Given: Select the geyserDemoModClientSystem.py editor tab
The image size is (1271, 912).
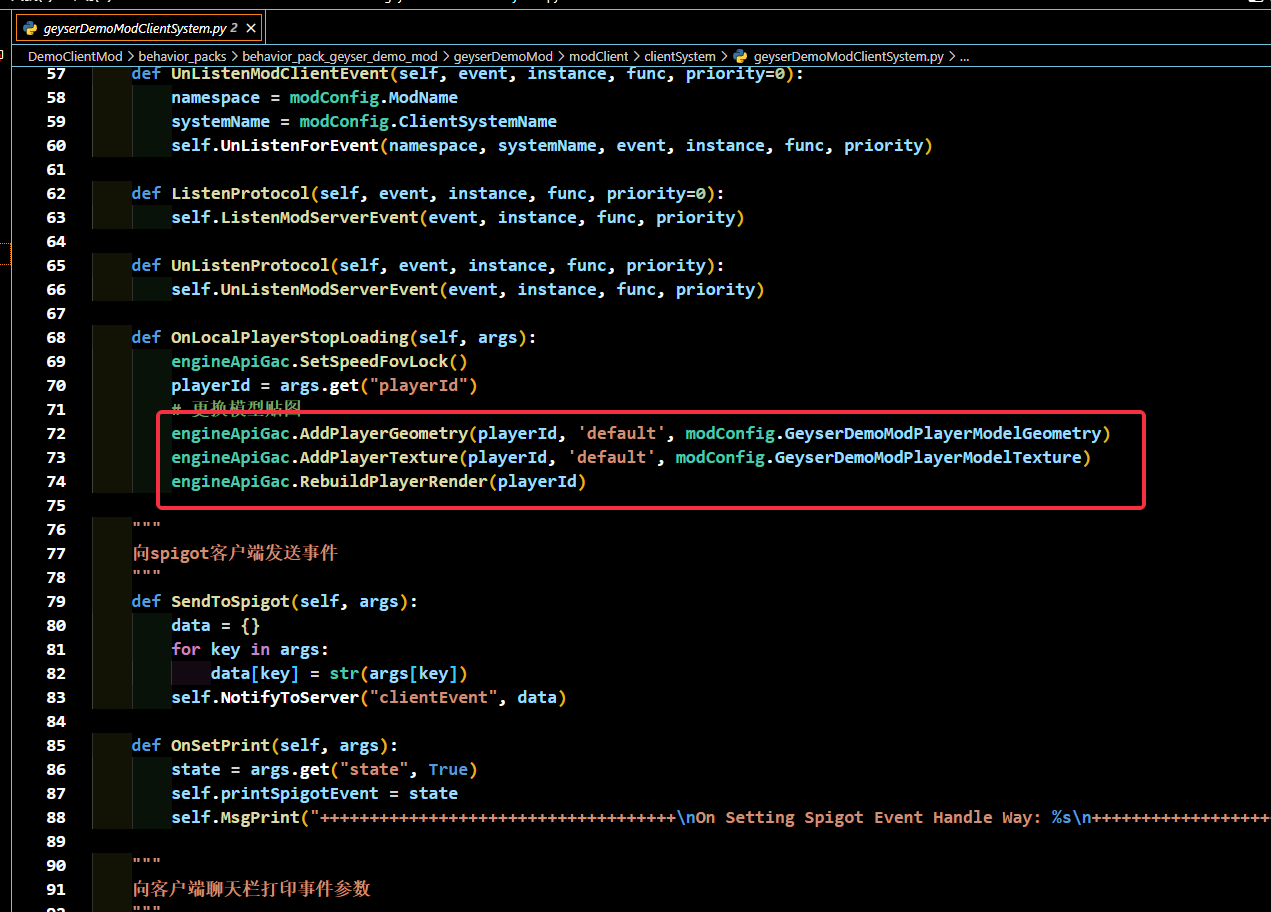Looking at the screenshot, I should (140, 28).
